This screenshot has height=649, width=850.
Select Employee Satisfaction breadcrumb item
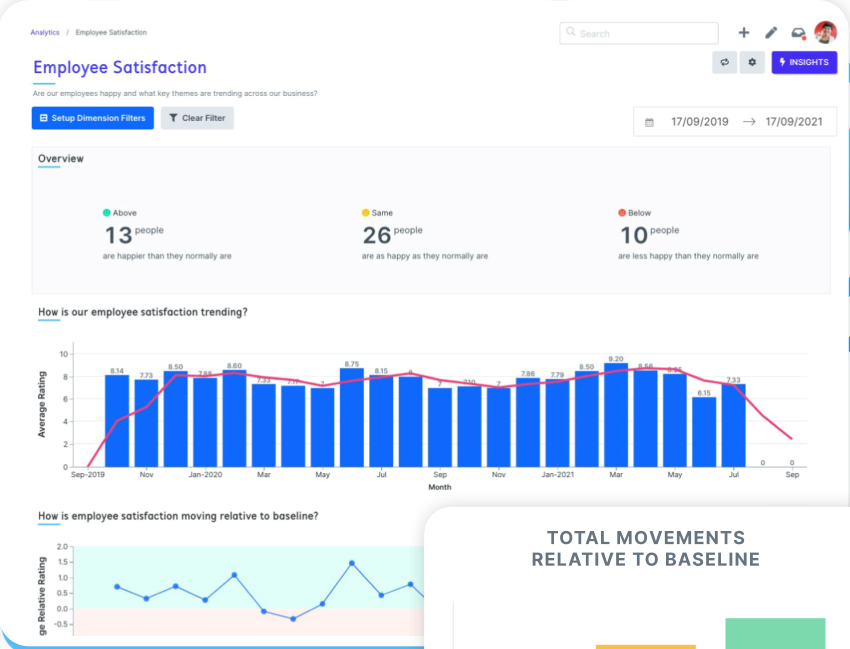tap(111, 32)
